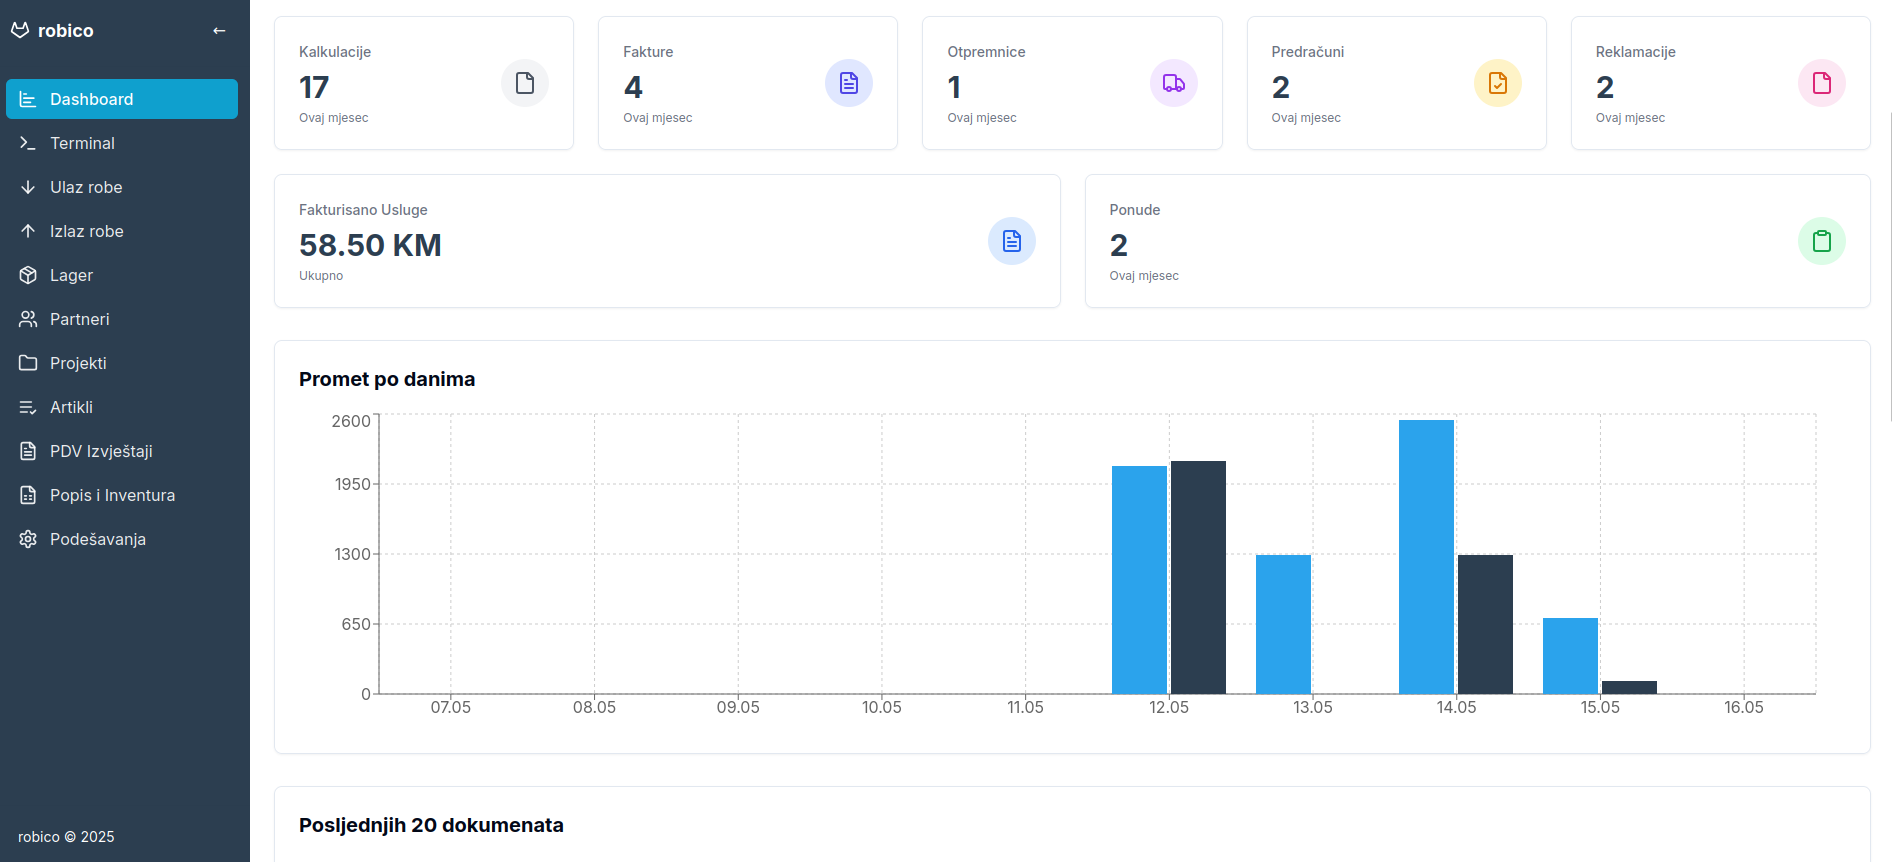Screen dimensions: 1892x862
Task: Click the page vertical scrollbar
Action: pyautogui.click(x=1888, y=266)
